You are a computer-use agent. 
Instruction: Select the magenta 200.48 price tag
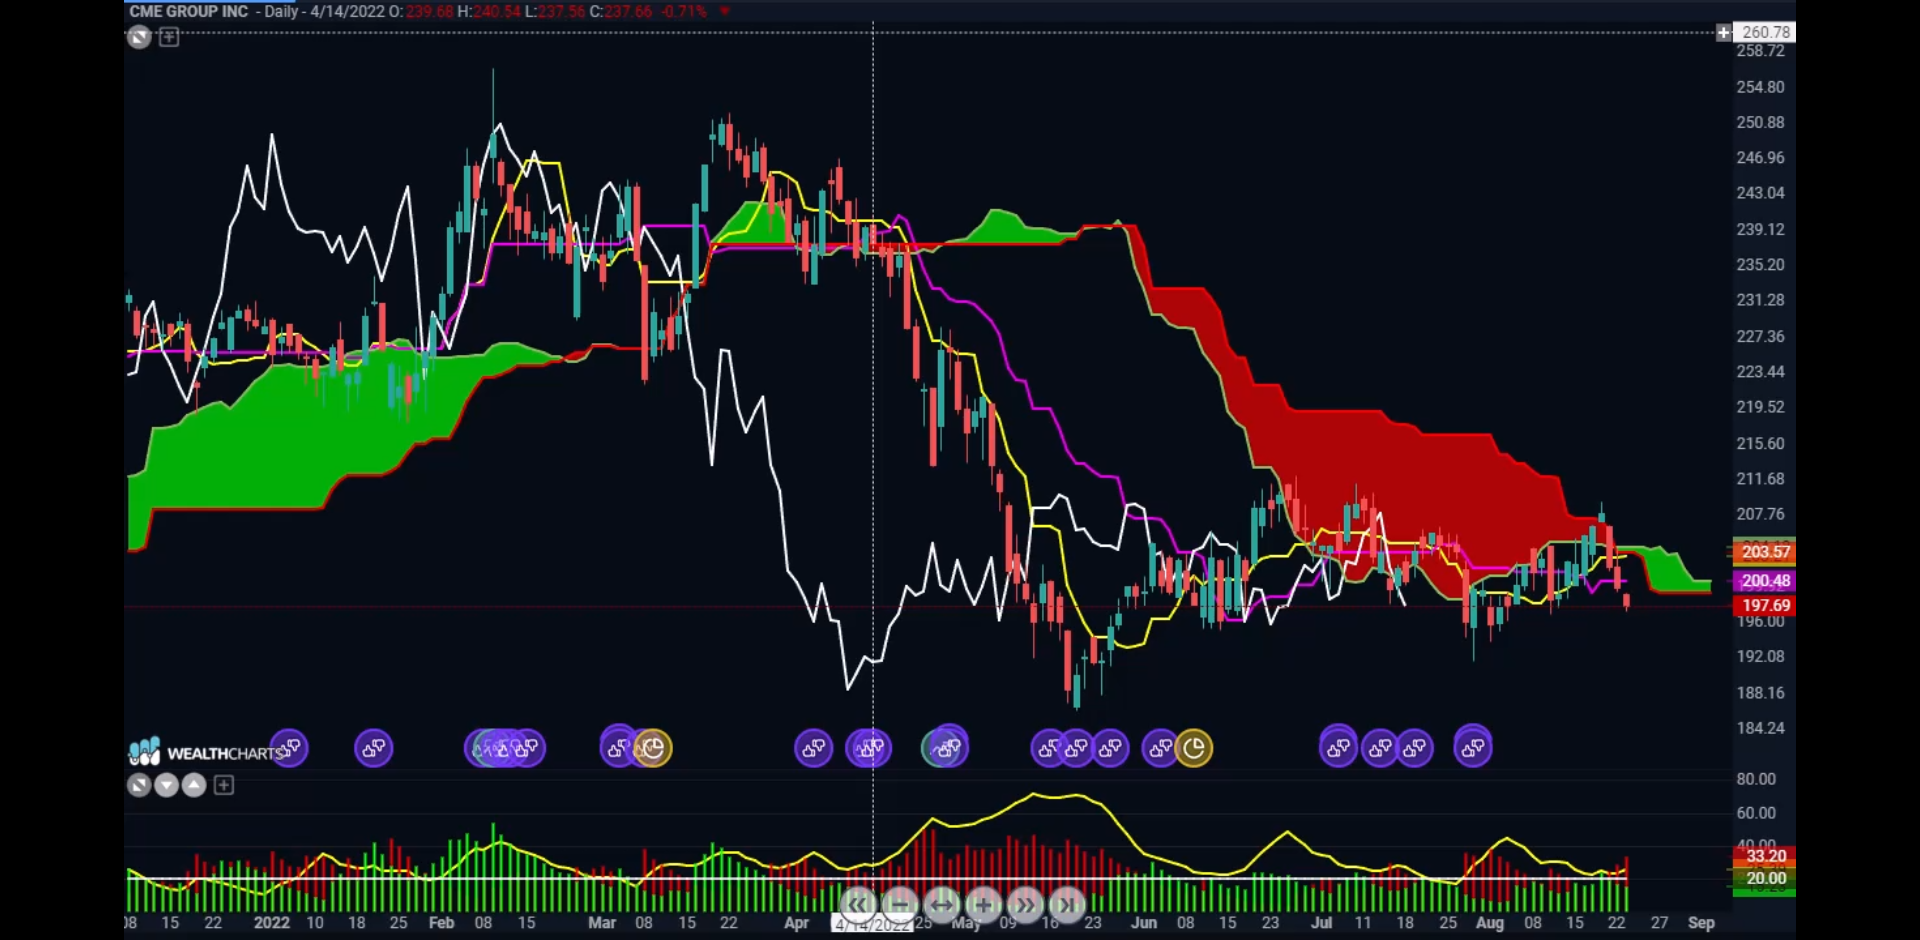1765,581
